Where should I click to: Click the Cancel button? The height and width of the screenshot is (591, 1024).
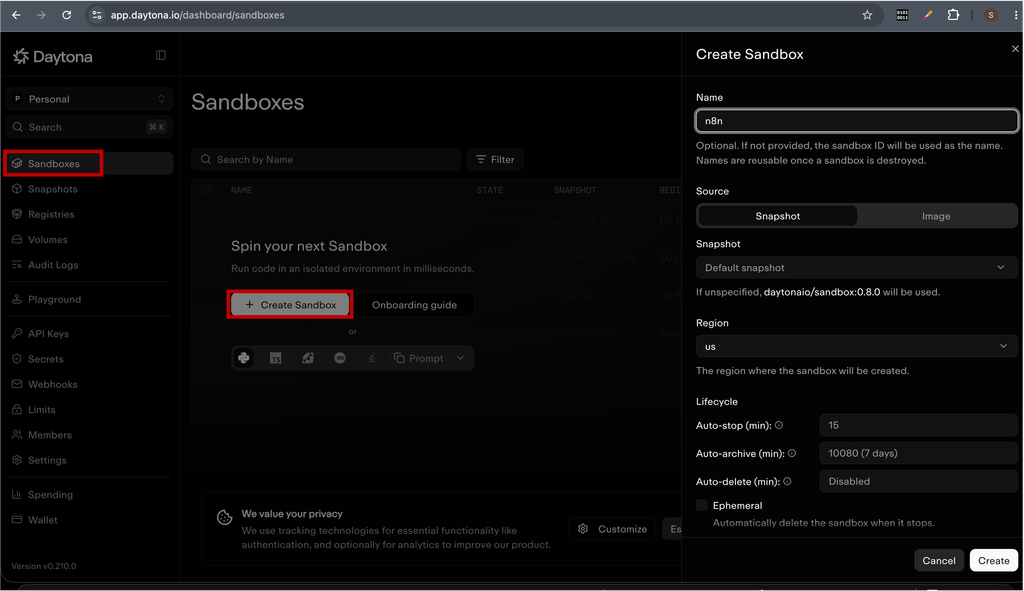pos(938,561)
